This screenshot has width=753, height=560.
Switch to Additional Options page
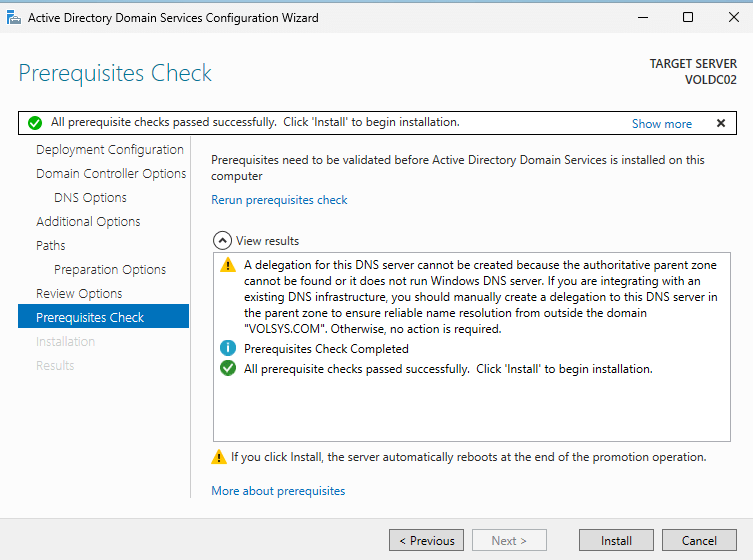[x=88, y=222]
